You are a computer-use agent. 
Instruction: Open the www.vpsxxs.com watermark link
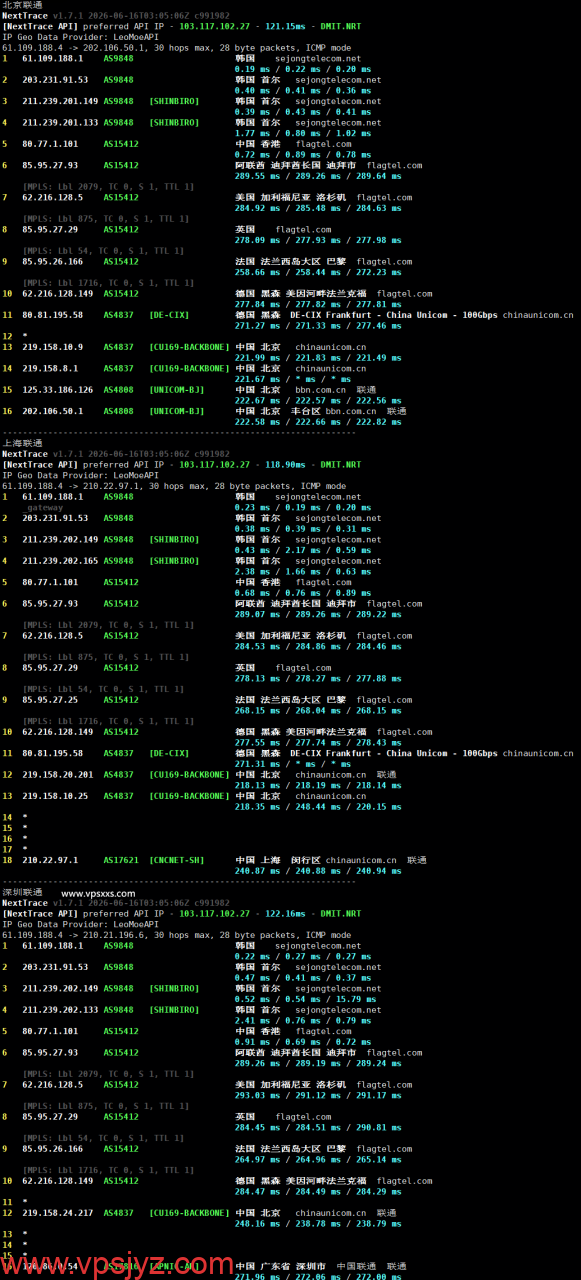click(98, 893)
